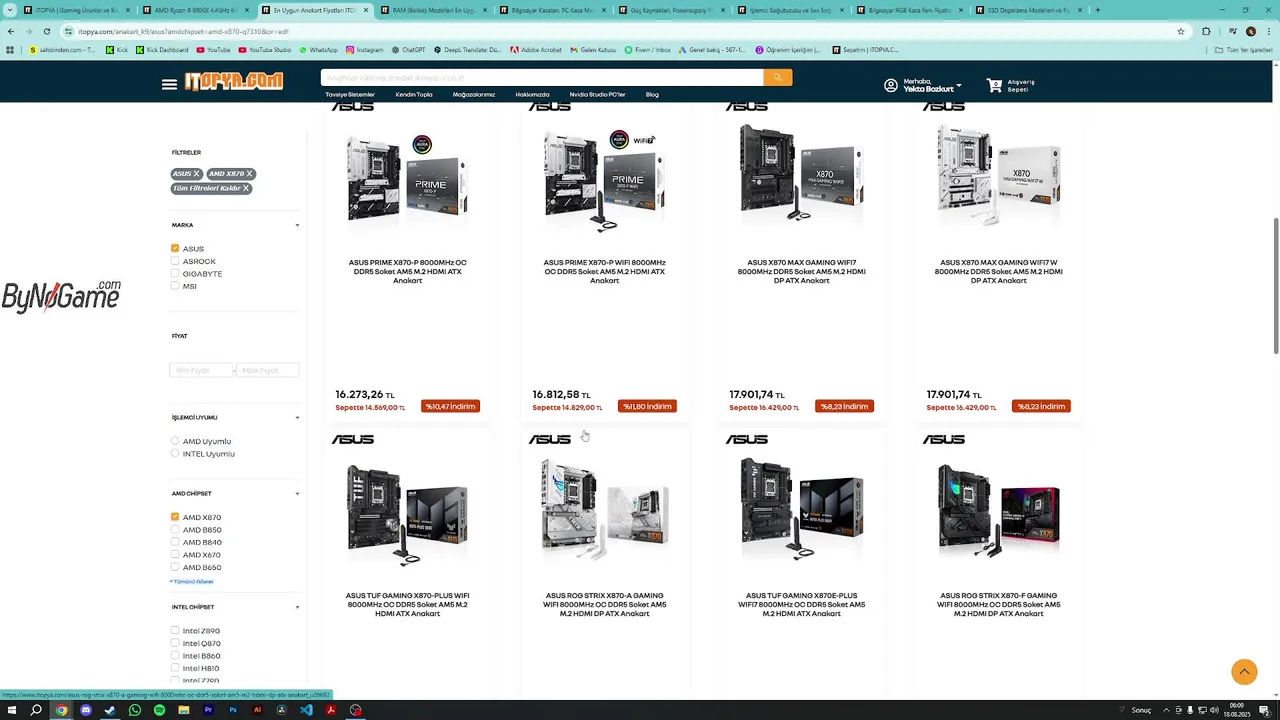1280x720 pixels.
Task: Open Spotify from the taskbar
Action: 159,710
